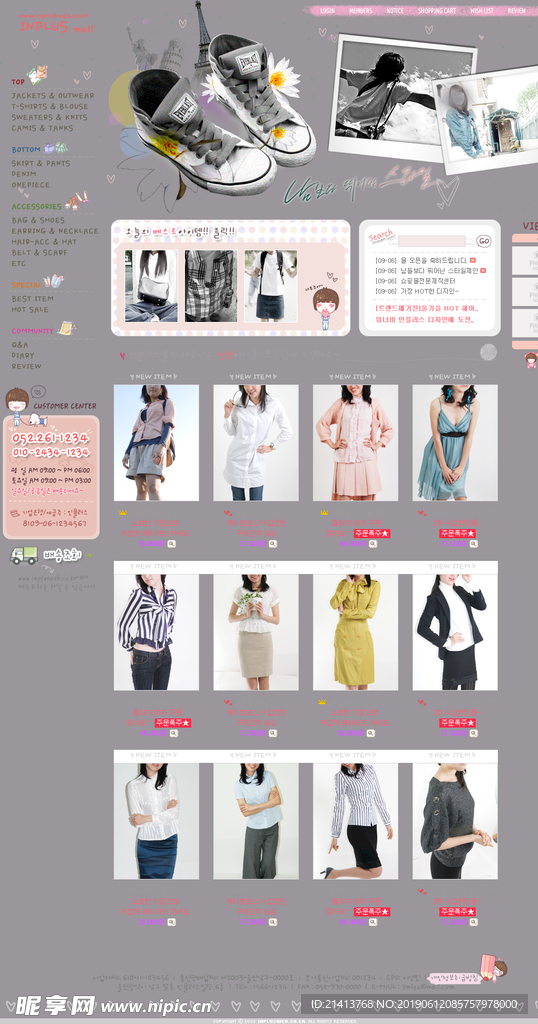Open the HOT SALE link
The height and width of the screenshot is (1024, 538).
(x=29, y=310)
